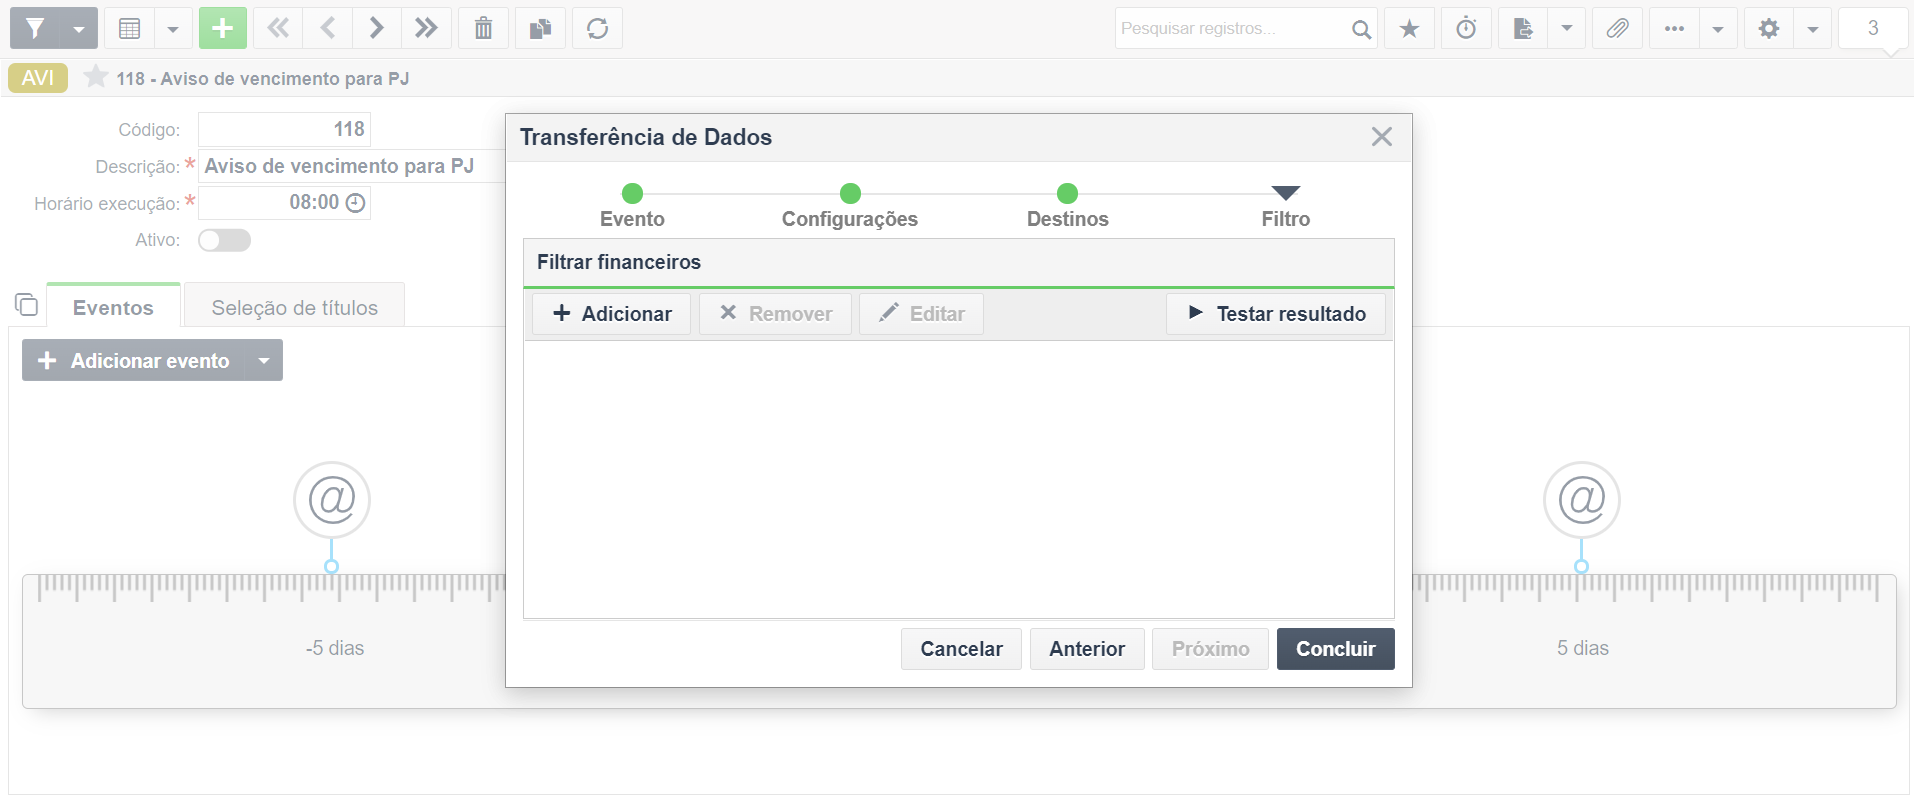This screenshot has width=1914, height=795.
Task: Click the Pesquisar registros search field
Action: click(x=1232, y=28)
